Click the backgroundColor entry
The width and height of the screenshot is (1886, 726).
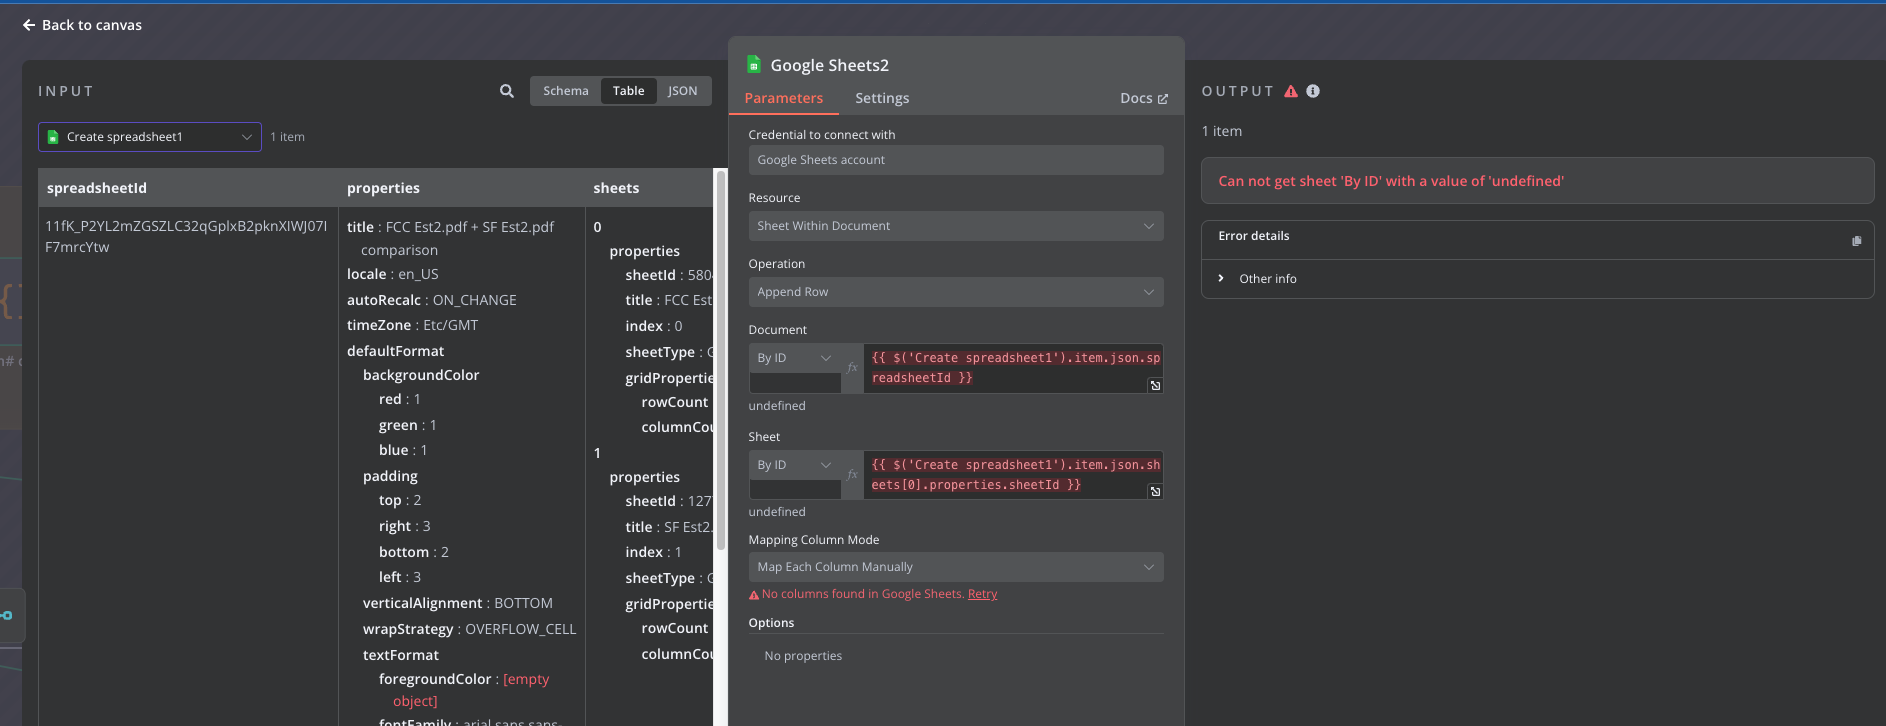click(421, 375)
